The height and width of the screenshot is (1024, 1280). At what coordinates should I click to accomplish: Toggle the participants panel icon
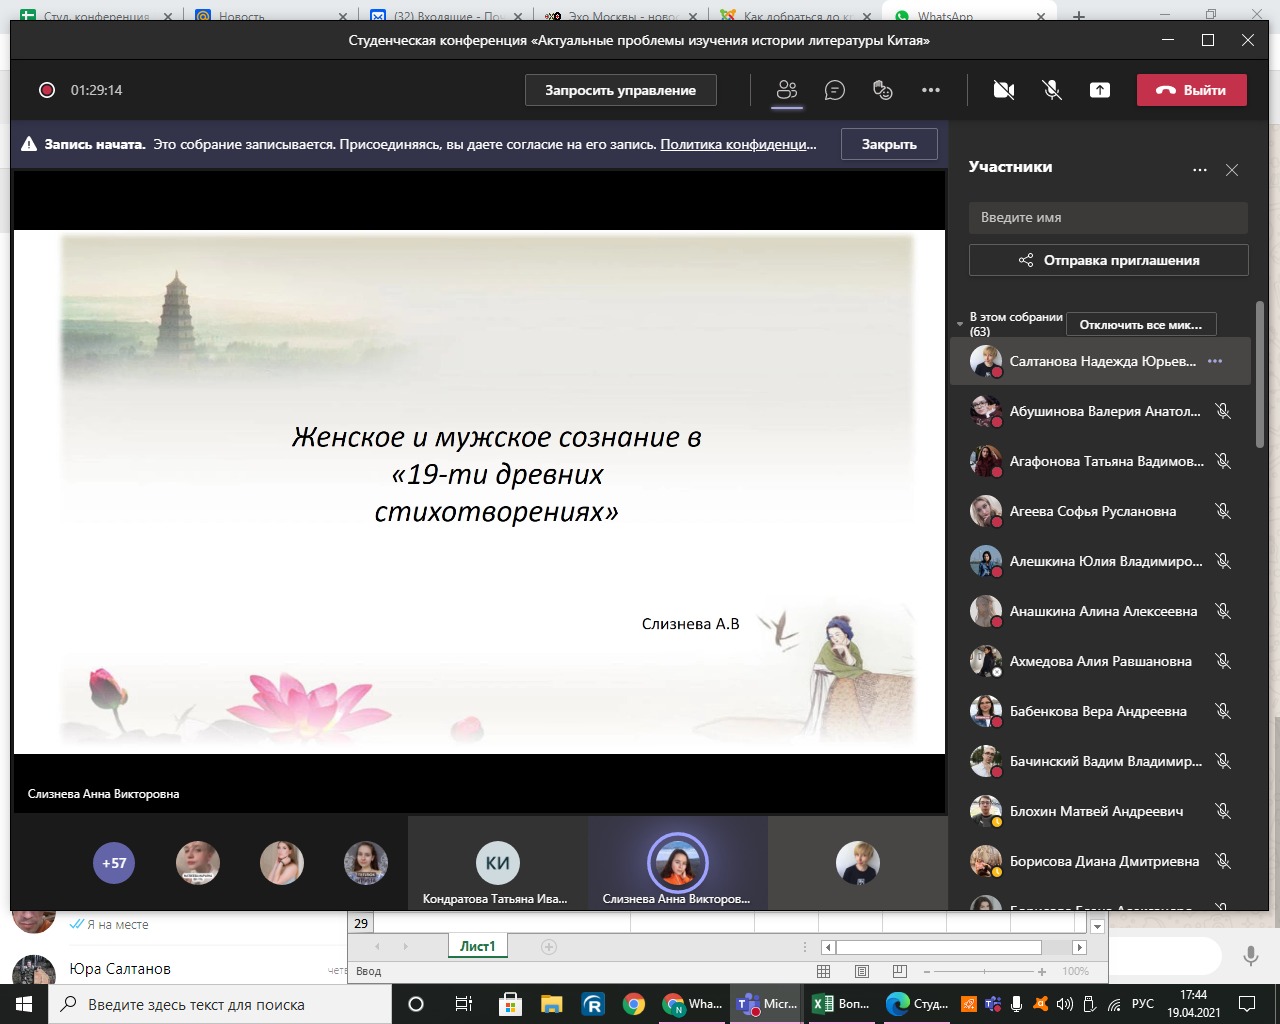pyautogui.click(x=787, y=90)
